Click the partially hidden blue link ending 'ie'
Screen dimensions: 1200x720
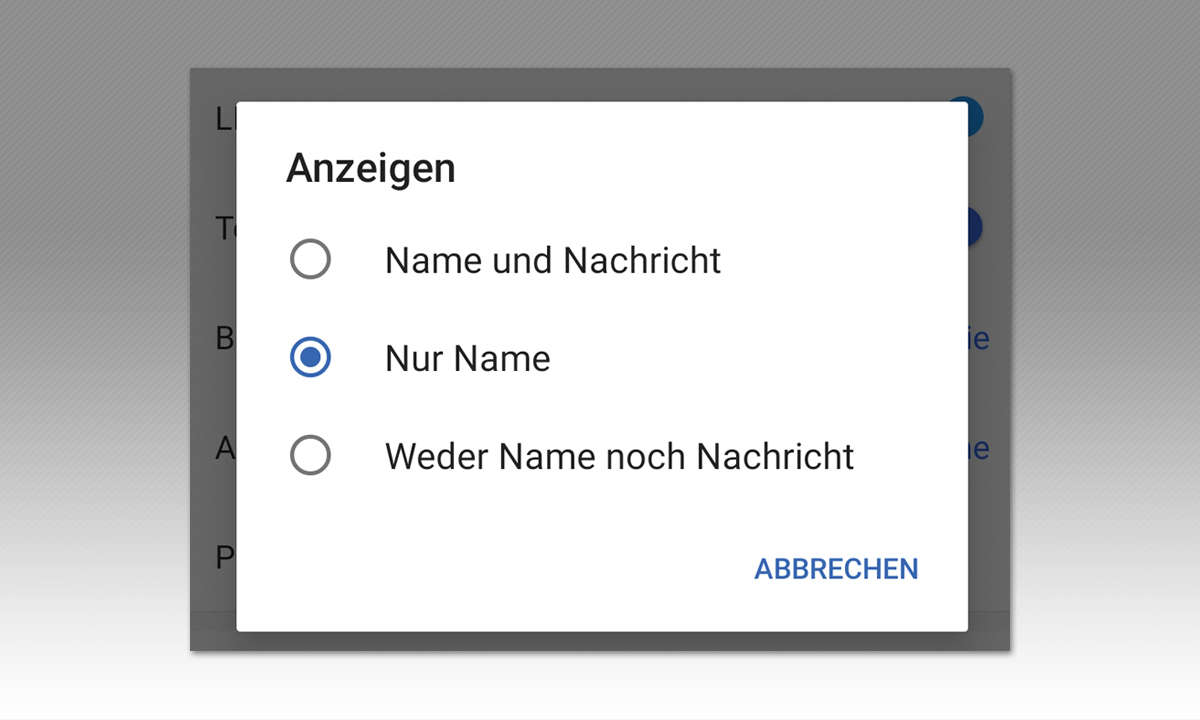pos(979,339)
